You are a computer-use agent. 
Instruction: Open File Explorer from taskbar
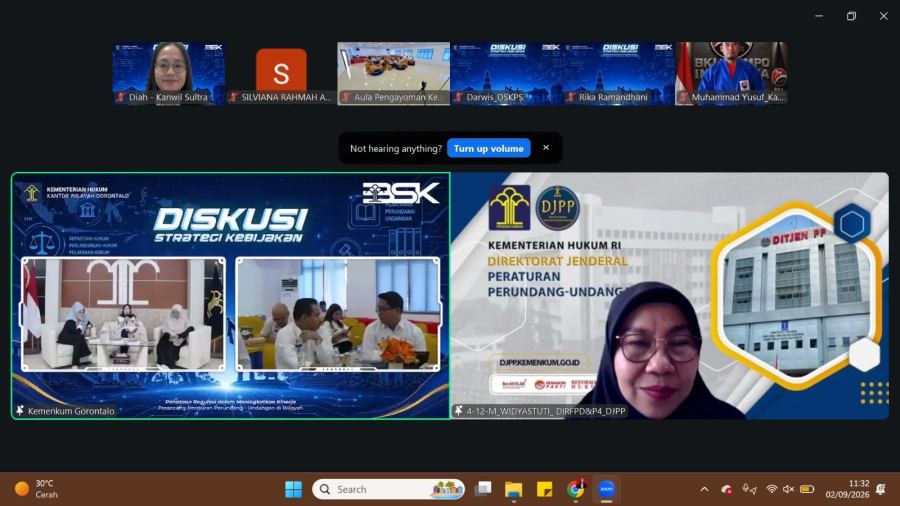tap(513, 489)
